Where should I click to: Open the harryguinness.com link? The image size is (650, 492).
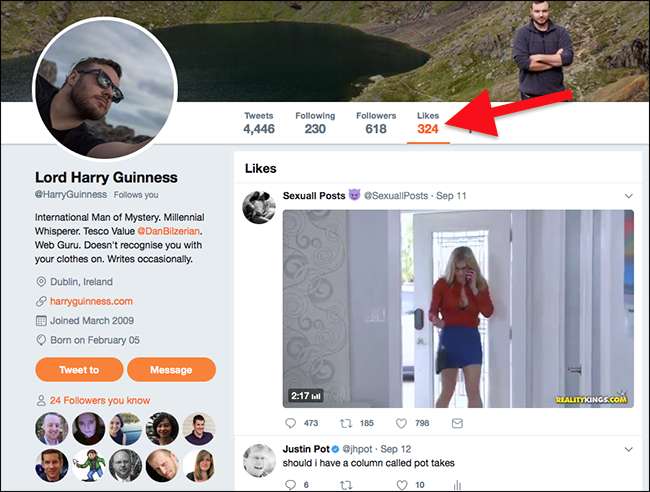click(x=91, y=301)
